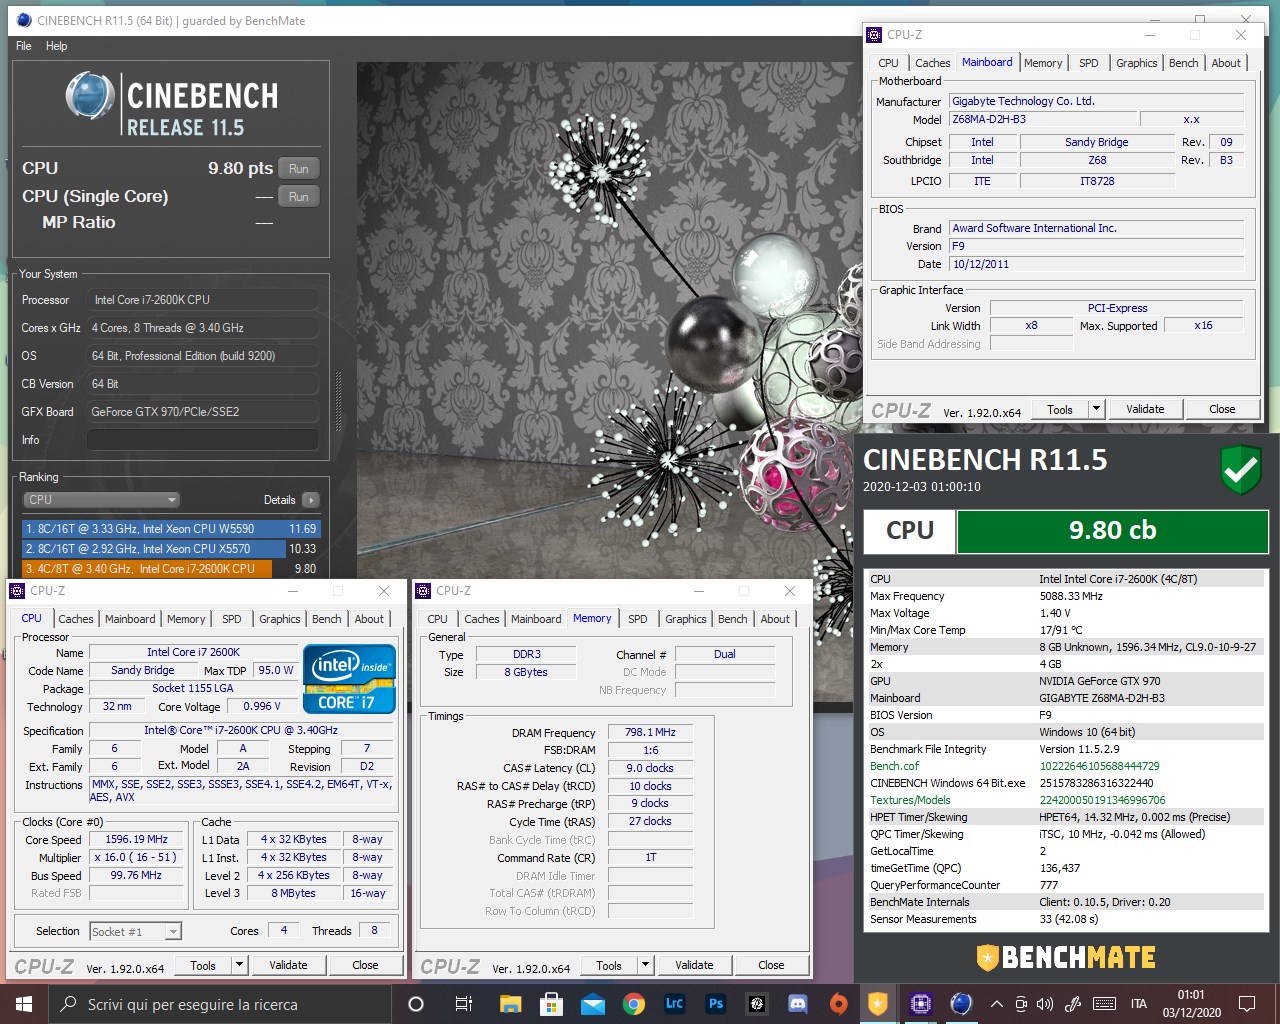Image resolution: width=1280 pixels, height=1024 pixels.
Task: Switch to Cinebench in the taskbar
Action: coord(961,1004)
